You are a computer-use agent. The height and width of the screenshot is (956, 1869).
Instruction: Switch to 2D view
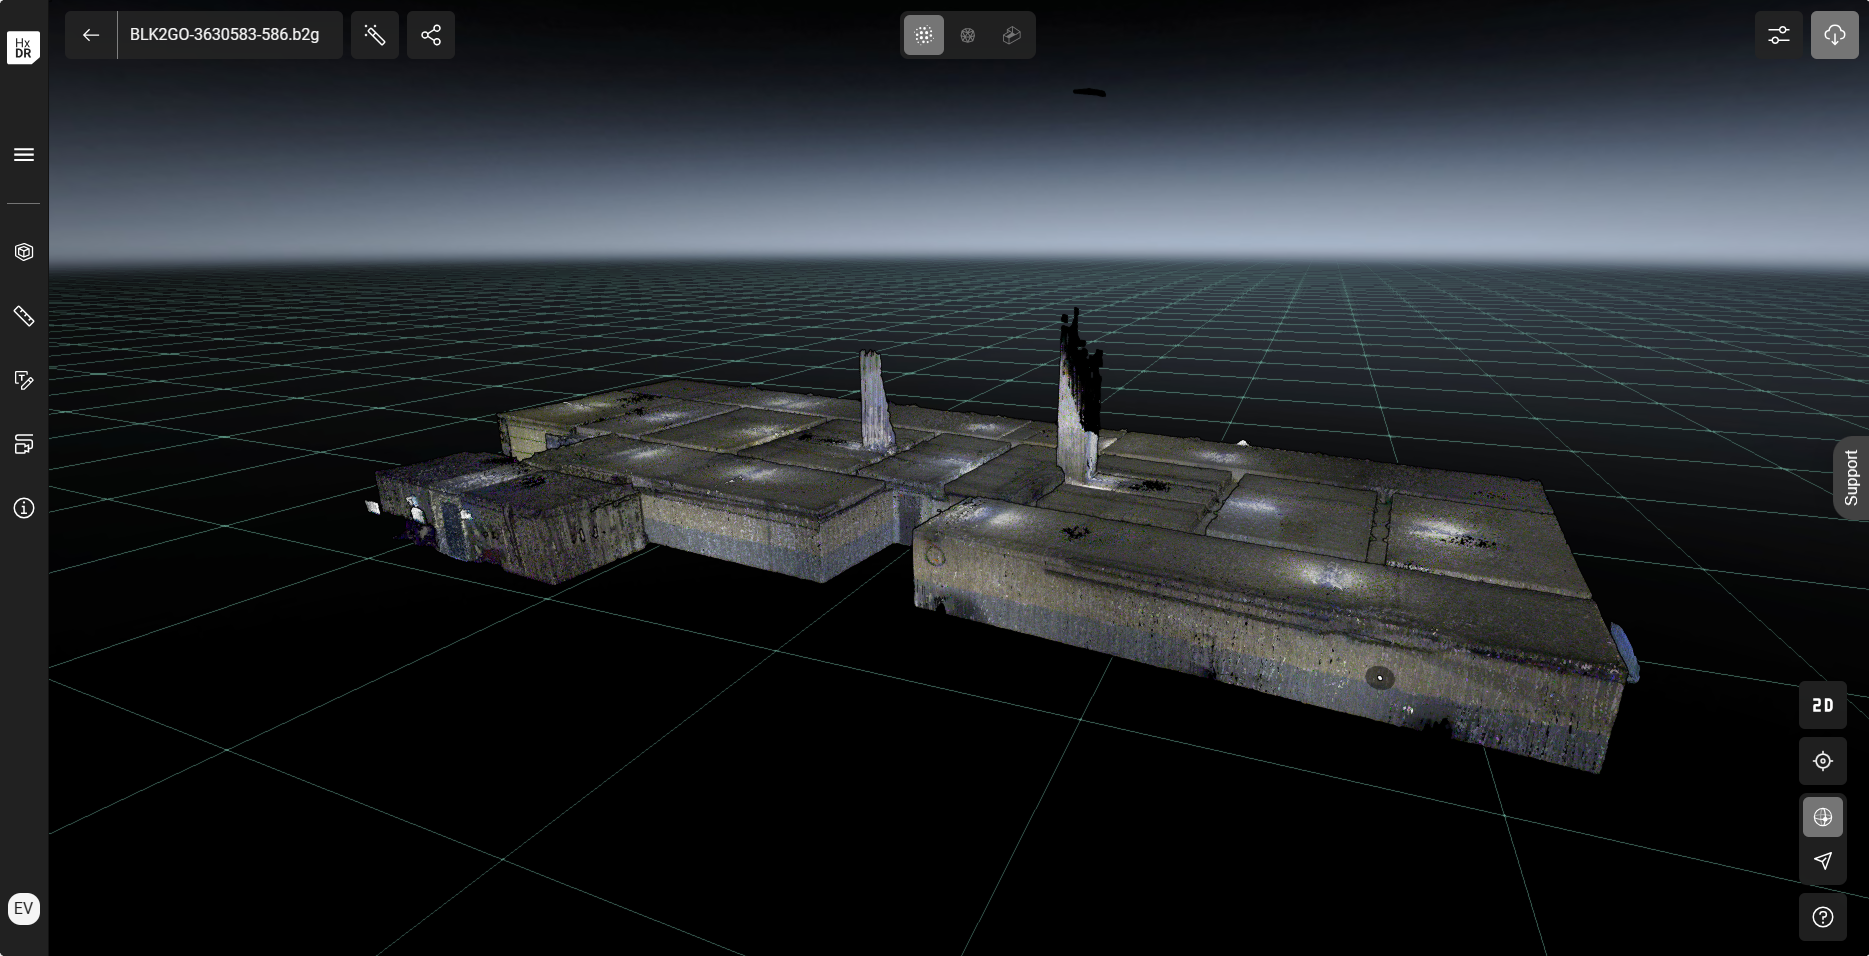[1823, 705]
